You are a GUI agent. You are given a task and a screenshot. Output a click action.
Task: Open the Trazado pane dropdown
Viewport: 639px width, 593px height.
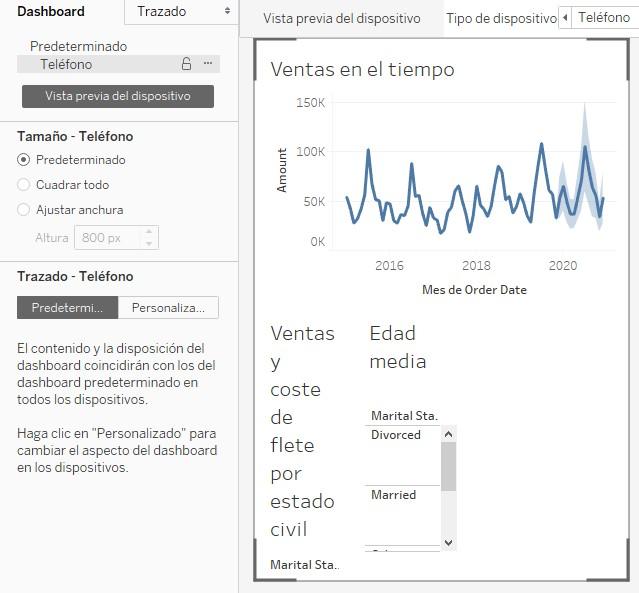click(181, 12)
